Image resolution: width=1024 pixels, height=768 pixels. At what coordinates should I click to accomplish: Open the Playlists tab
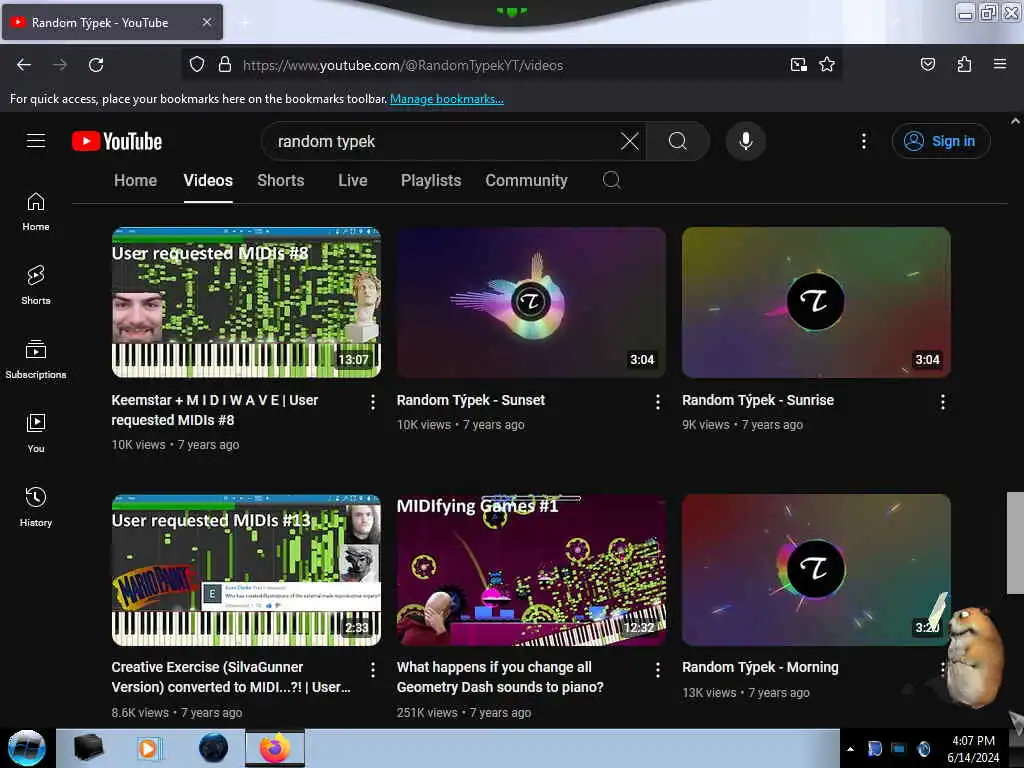pyautogui.click(x=431, y=180)
